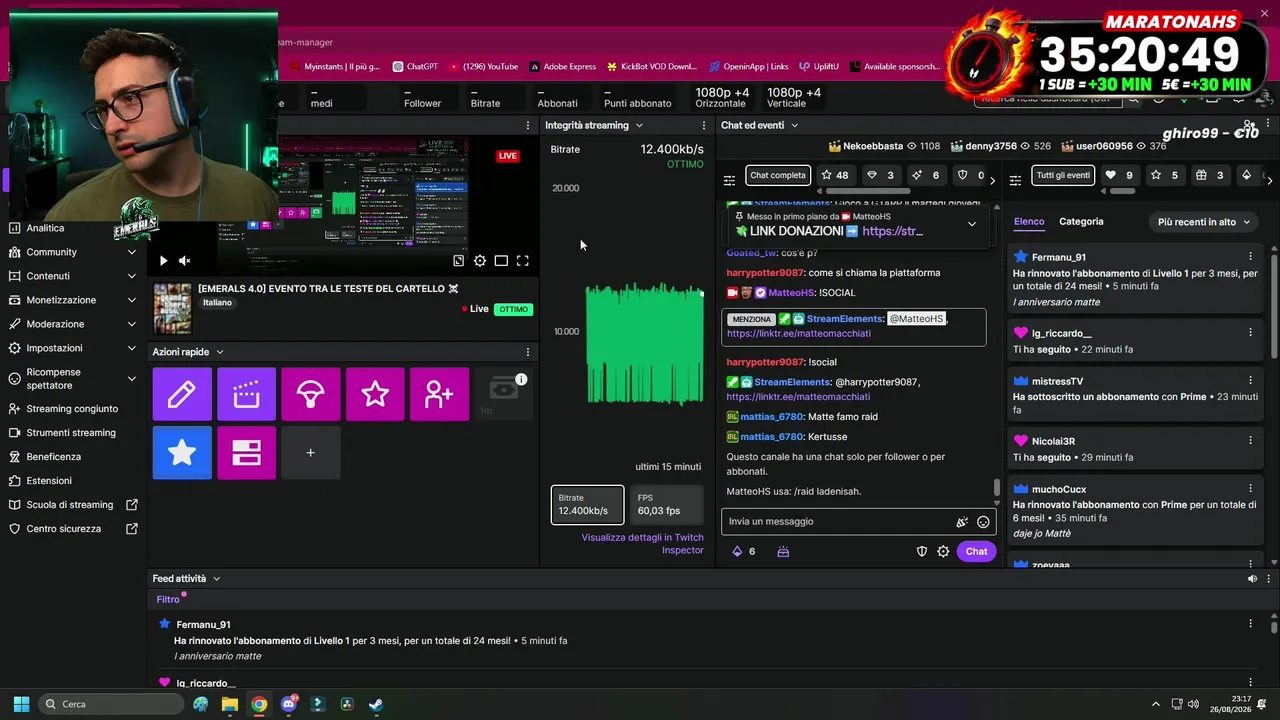Start a raid with the parachute quick action
The image size is (1280, 720).
pyautogui.click(x=311, y=394)
